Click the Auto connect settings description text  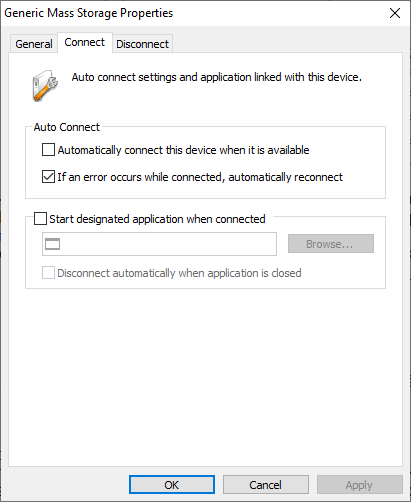pyautogui.click(x=217, y=77)
